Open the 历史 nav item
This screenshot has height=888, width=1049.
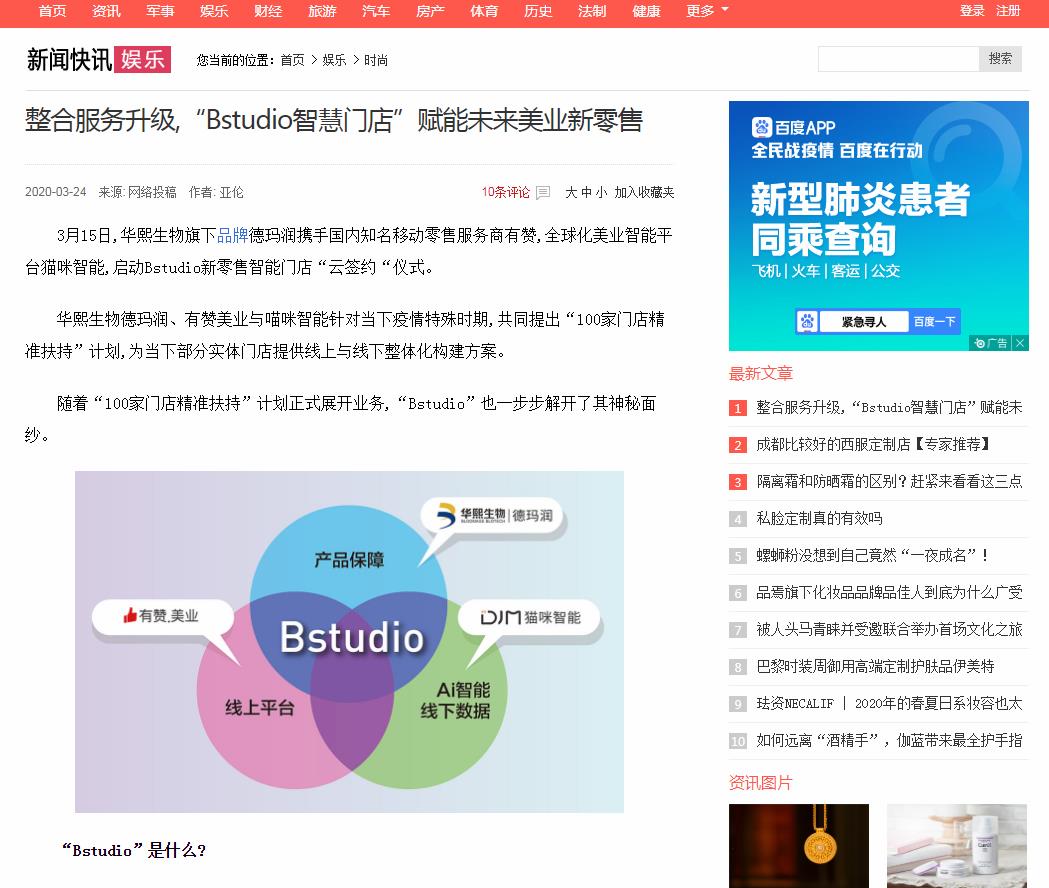538,11
